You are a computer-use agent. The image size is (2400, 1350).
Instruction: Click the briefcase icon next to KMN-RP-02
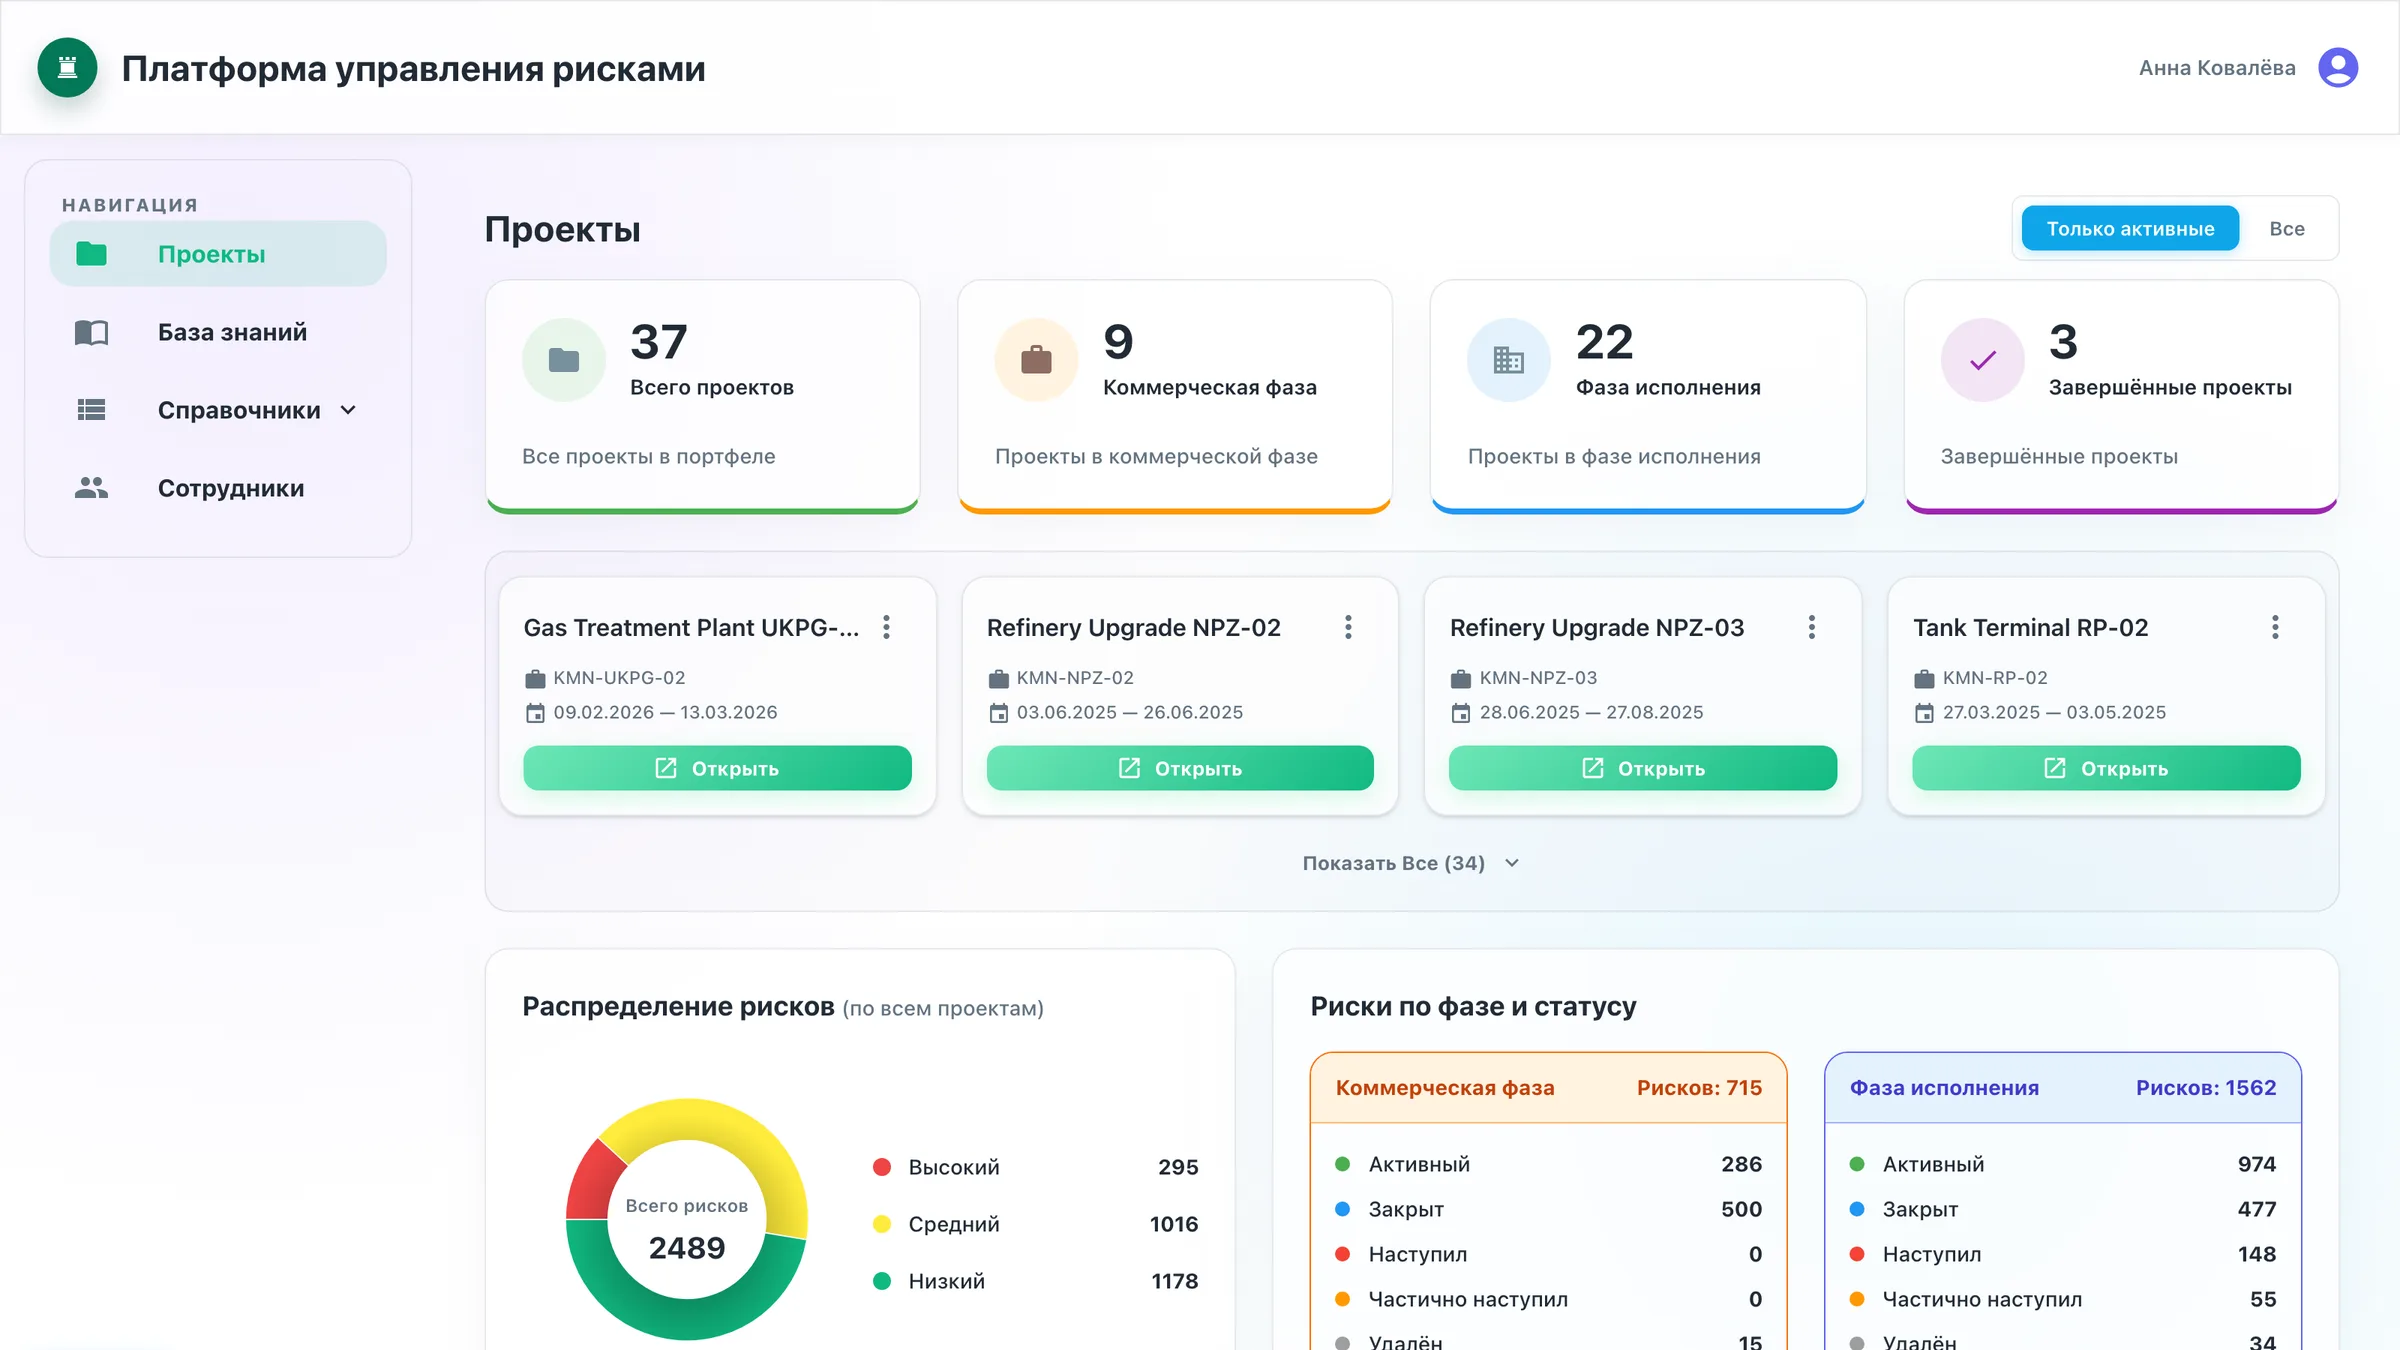pyautogui.click(x=1924, y=679)
